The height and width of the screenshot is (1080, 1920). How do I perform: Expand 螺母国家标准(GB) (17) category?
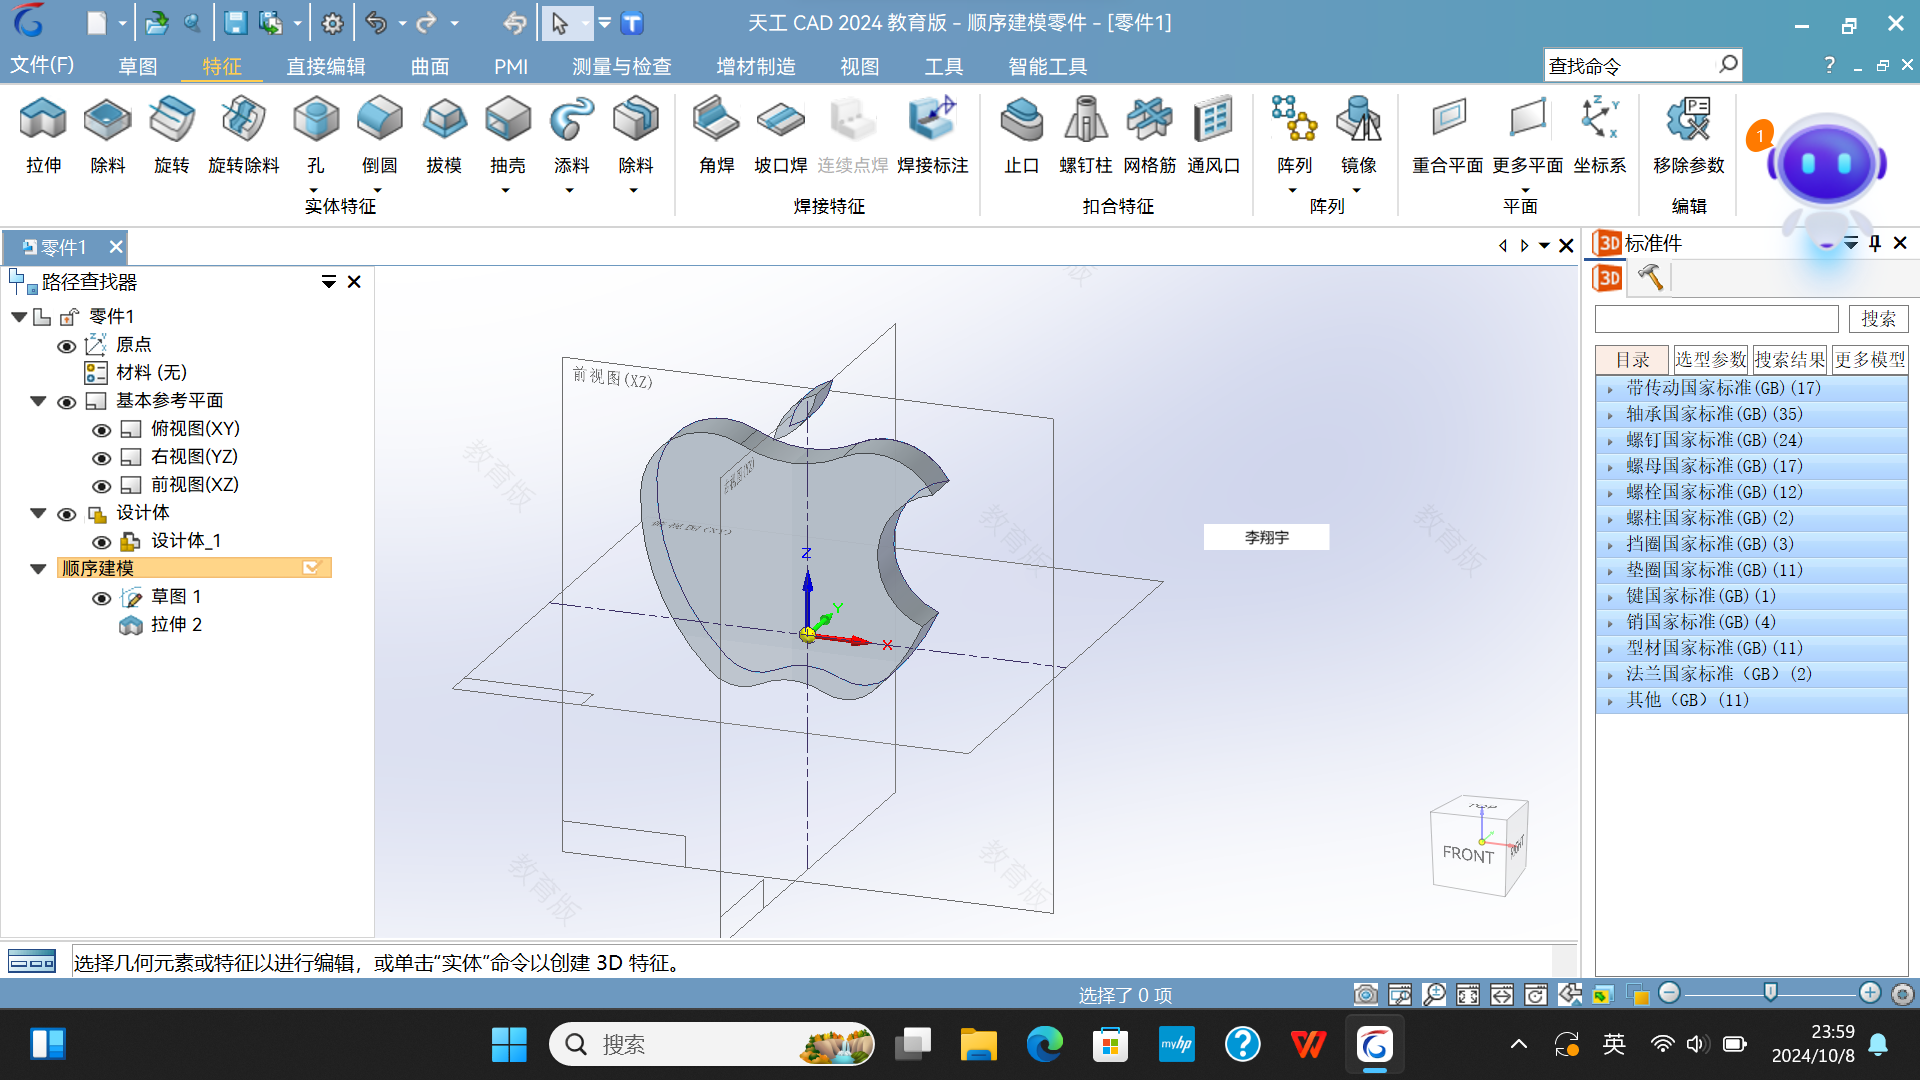[x=1610, y=467]
